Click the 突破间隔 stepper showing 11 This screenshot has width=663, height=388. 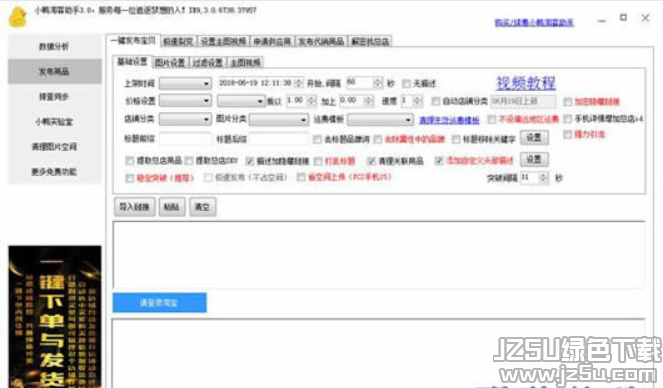click(534, 178)
